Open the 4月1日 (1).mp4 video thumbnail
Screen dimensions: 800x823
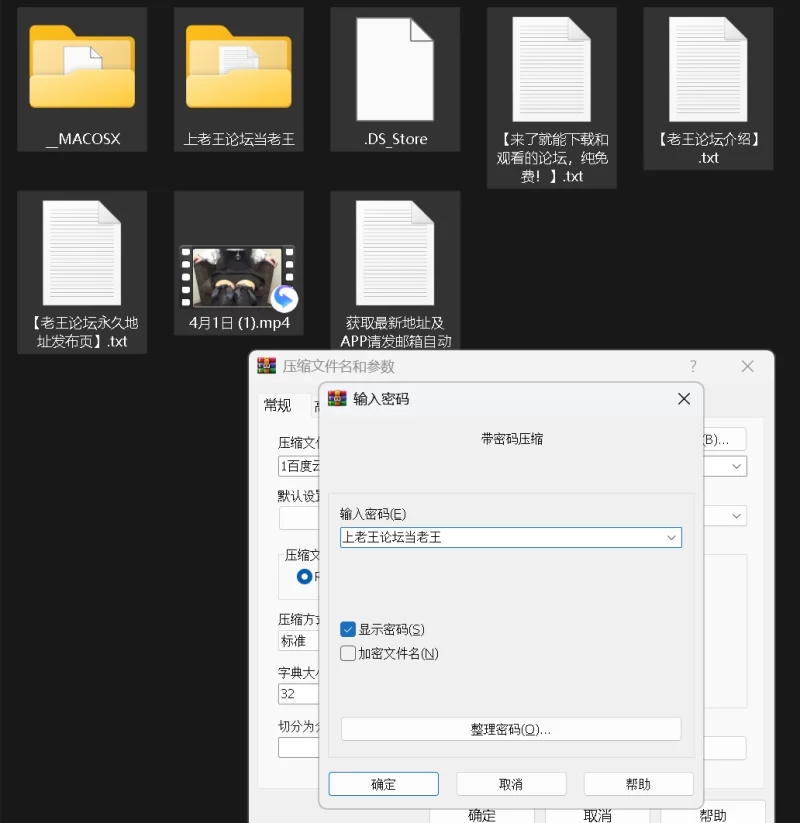pos(238,277)
